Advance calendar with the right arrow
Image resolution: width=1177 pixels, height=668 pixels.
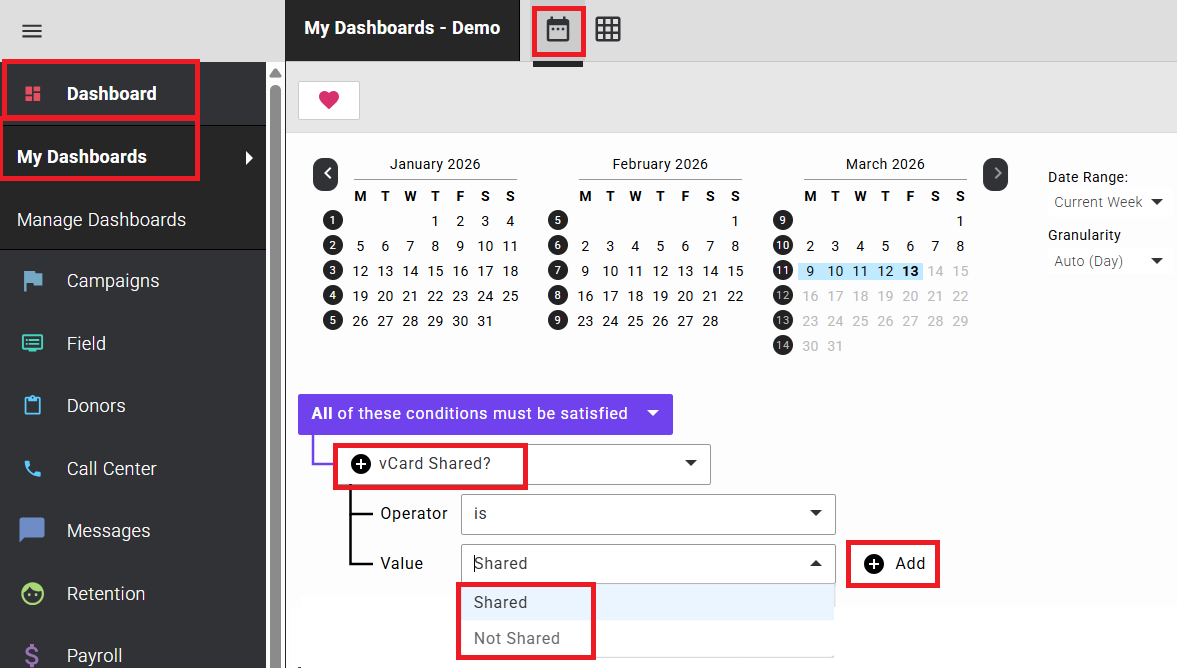click(x=995, y=174)
